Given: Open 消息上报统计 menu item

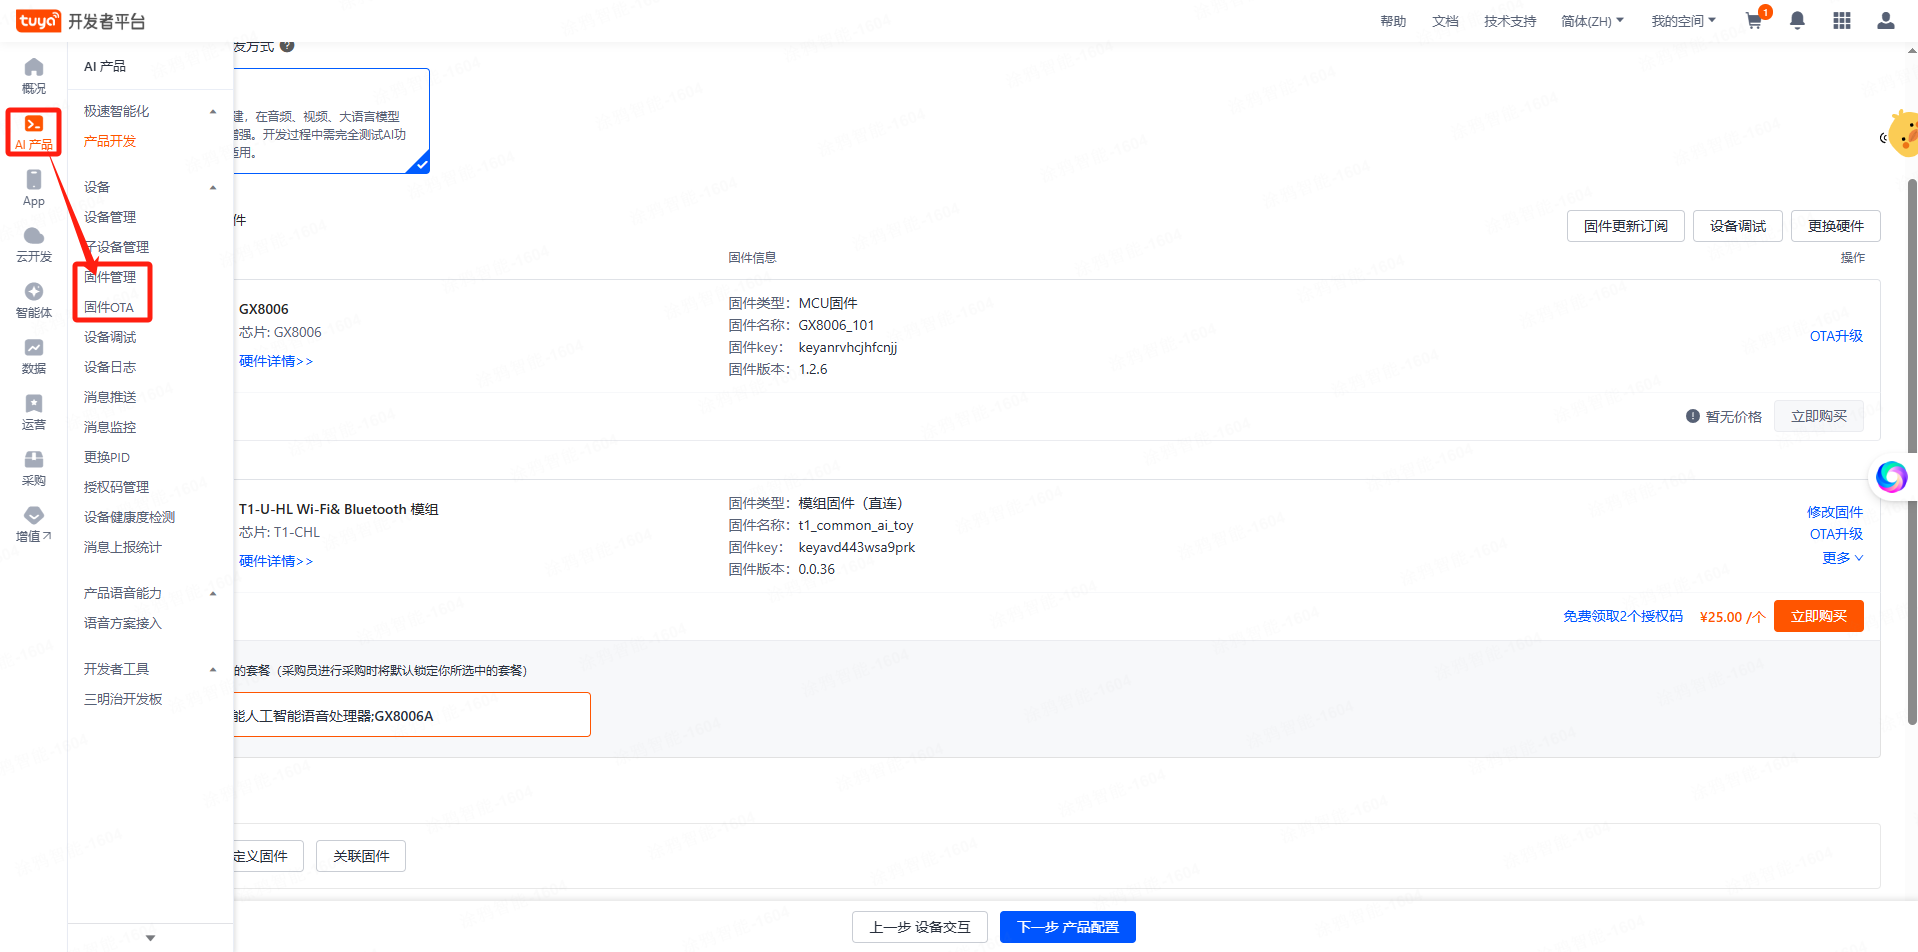Looking at the screenshot, I should pos(122,547).
